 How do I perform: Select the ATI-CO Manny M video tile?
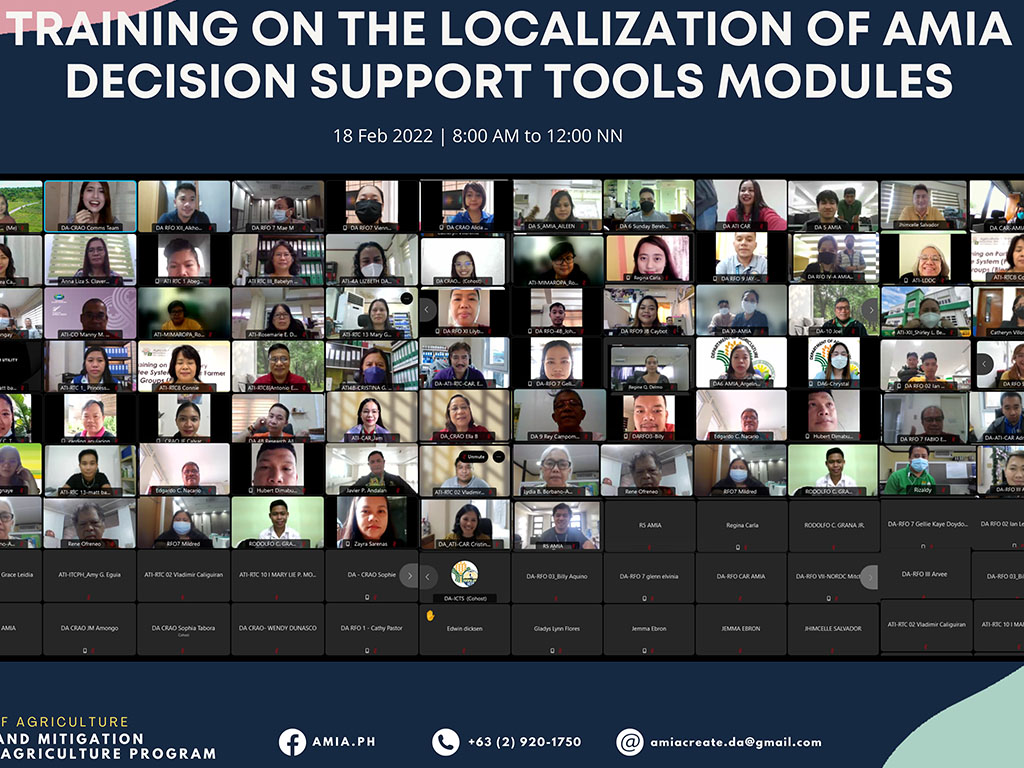point(90,313)
